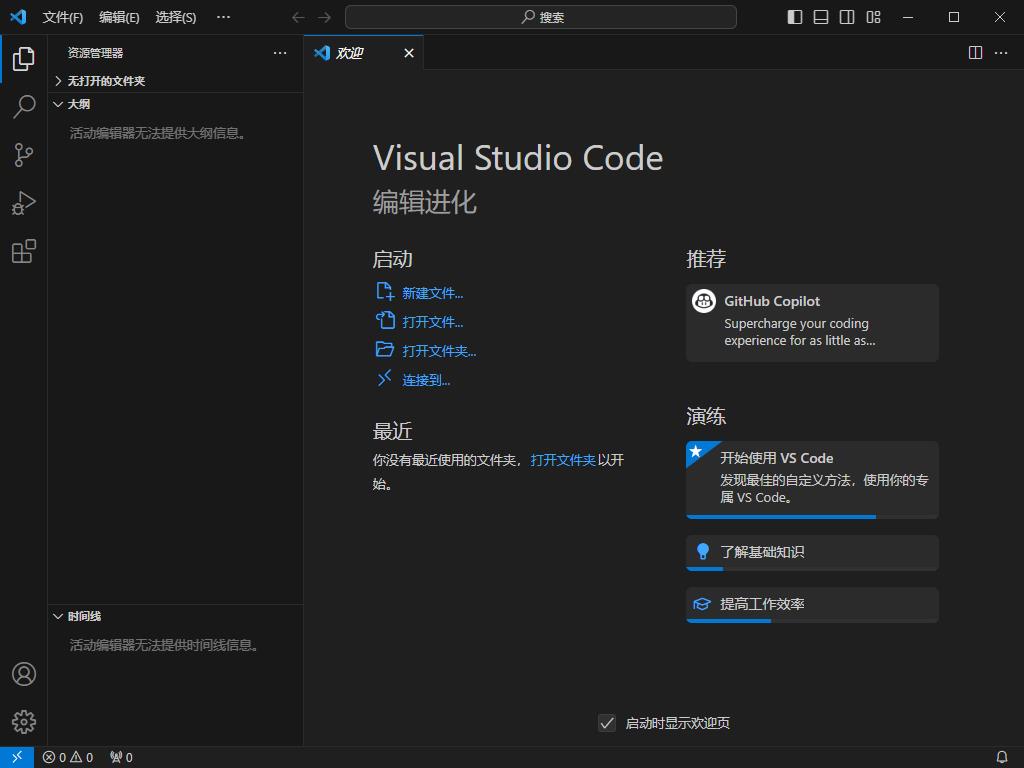Click the GitHub Copilot icon

pos(703,301)
